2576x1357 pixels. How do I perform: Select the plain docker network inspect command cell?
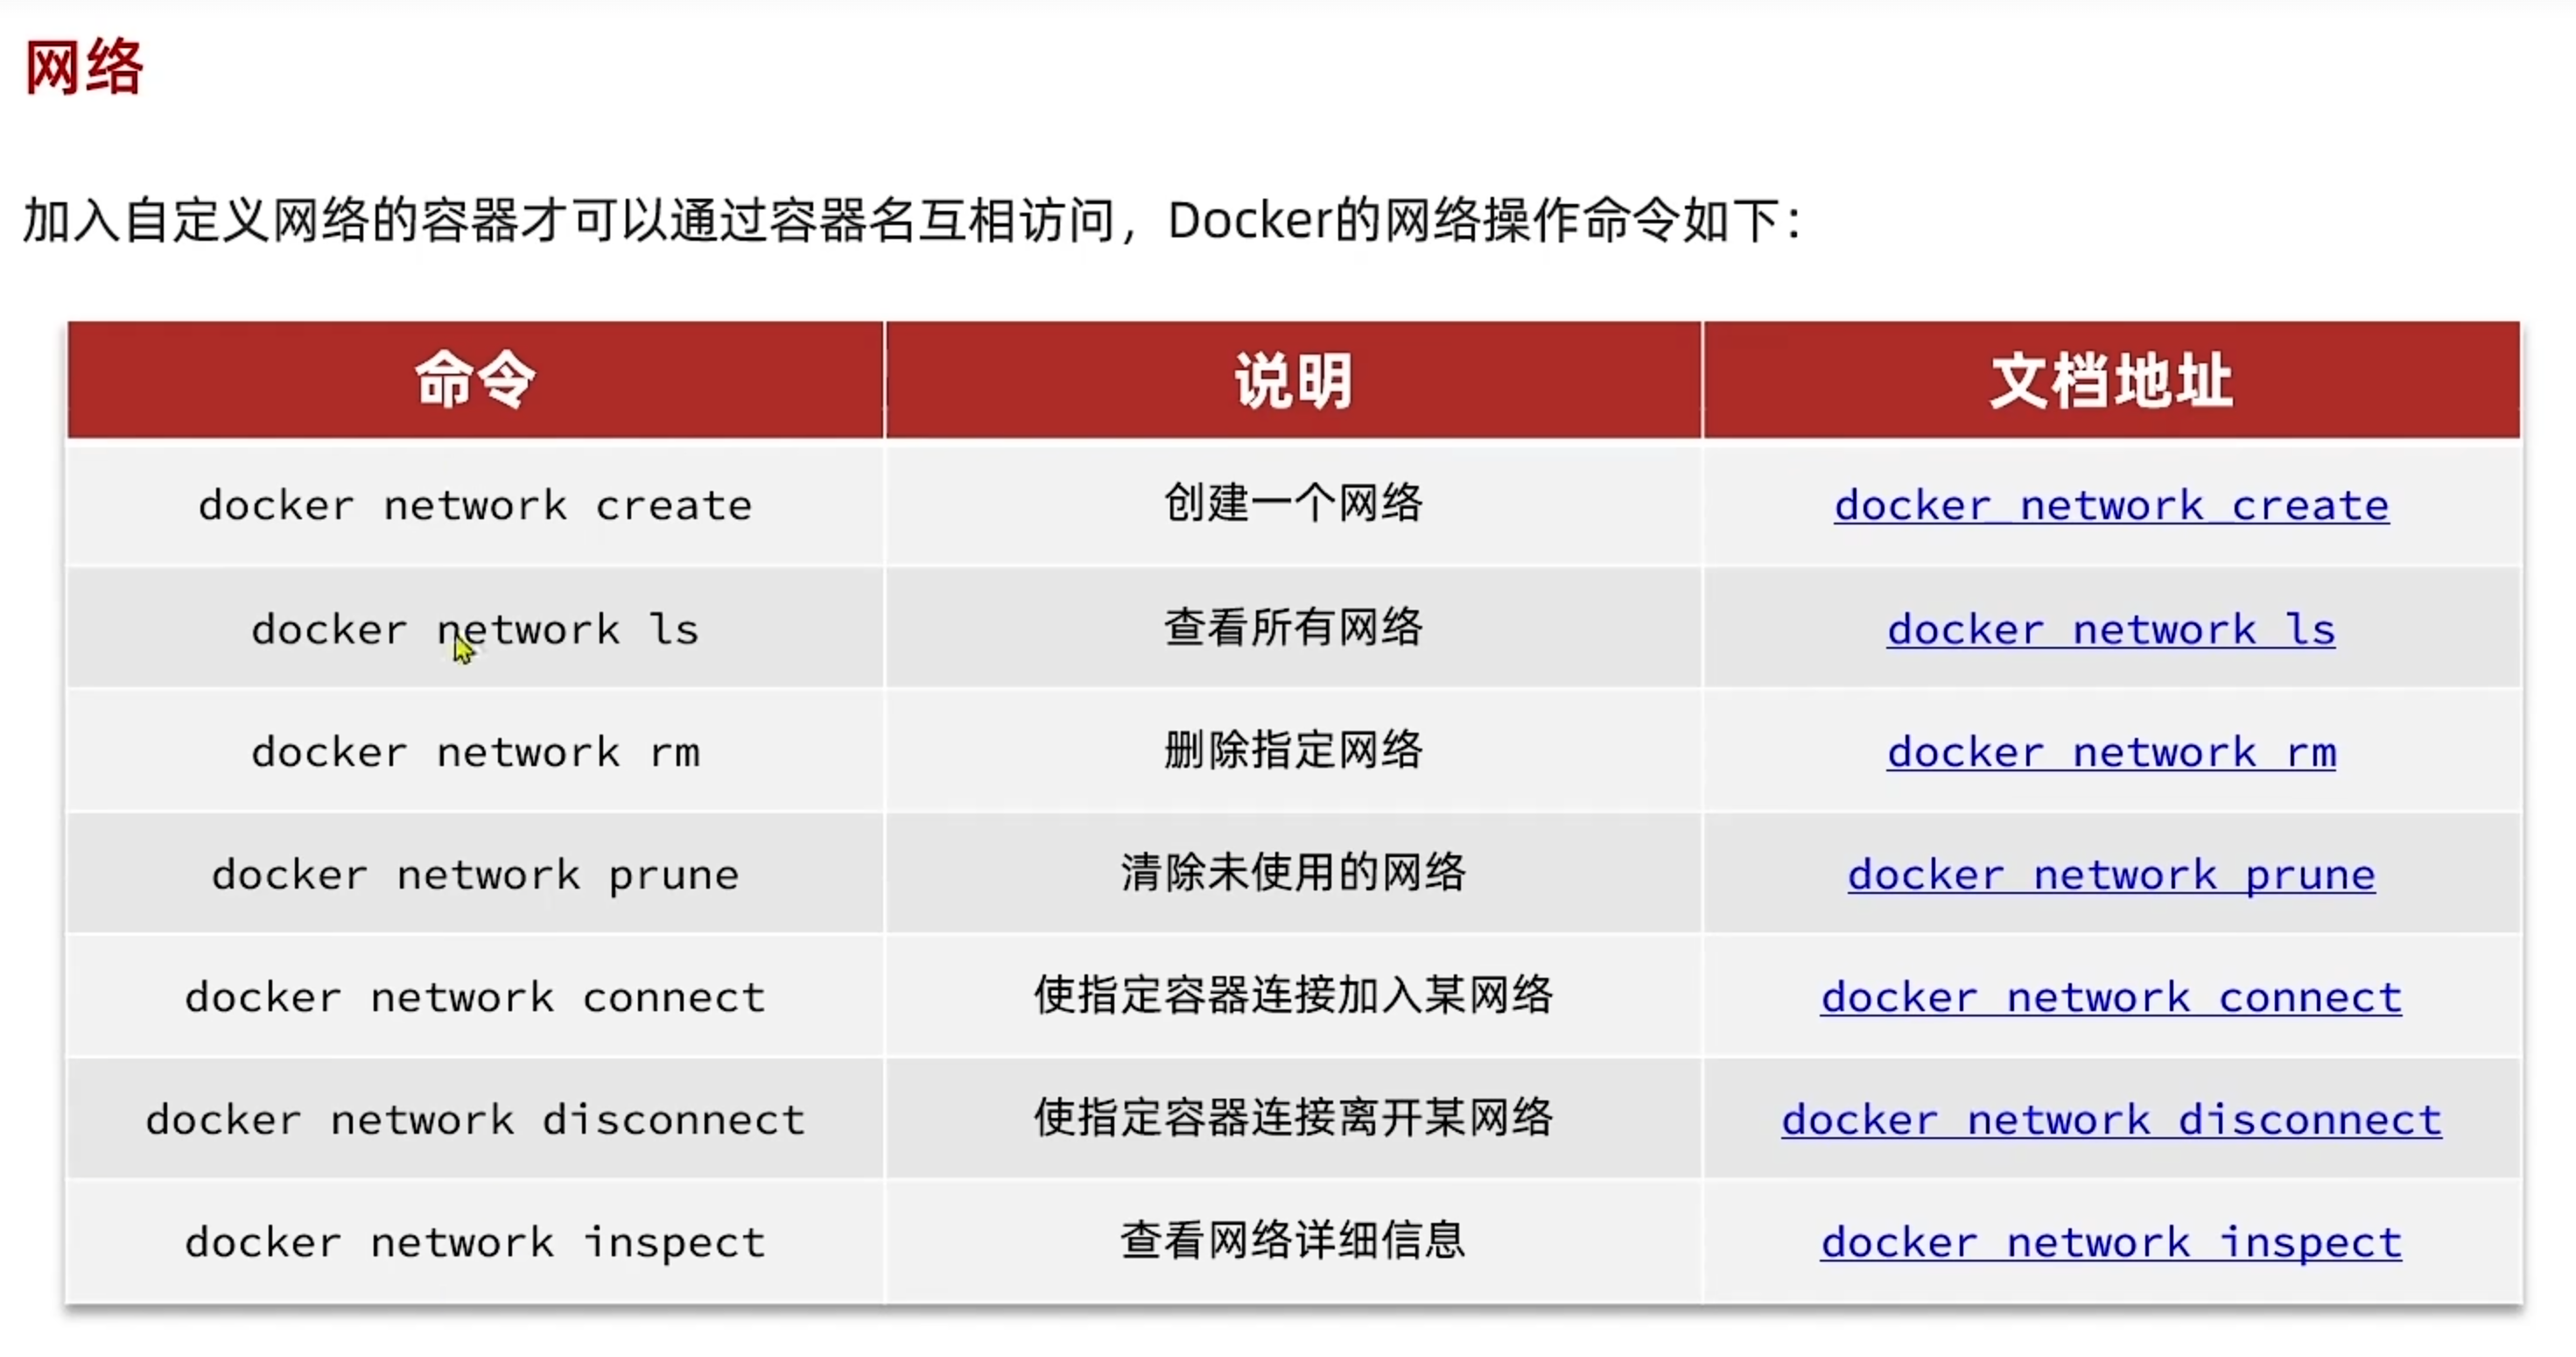click(475, 1243)
